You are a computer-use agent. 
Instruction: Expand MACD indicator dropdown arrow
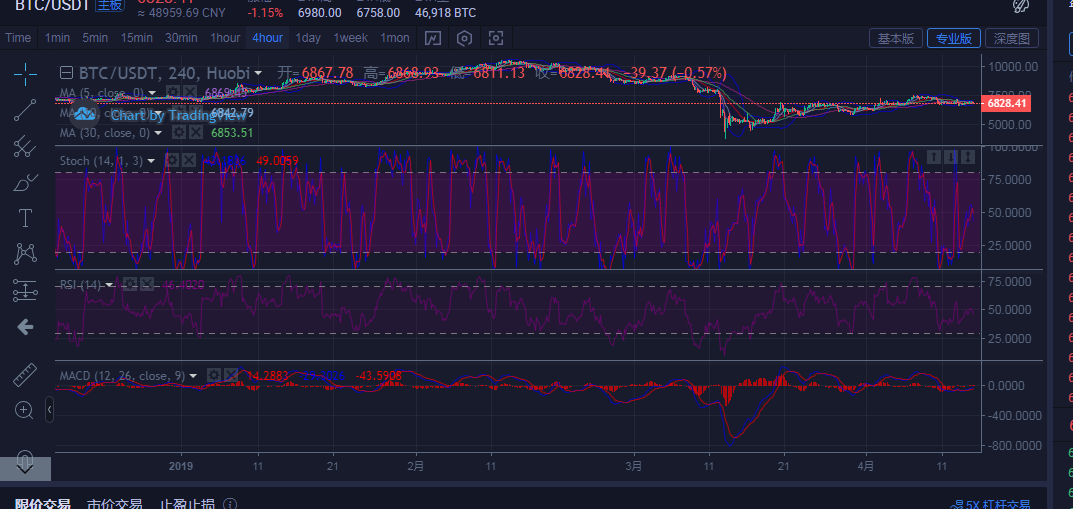(x=194, y=376)
